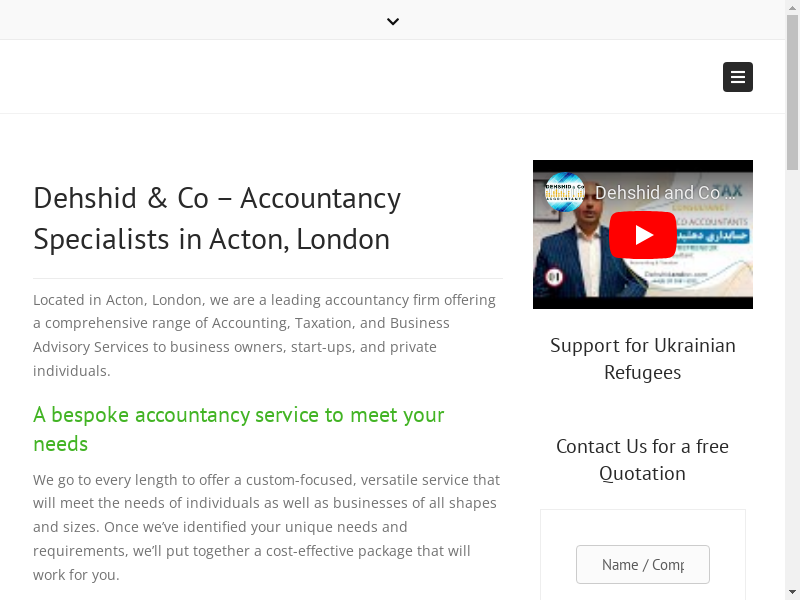Click the scrollbar down arrow
This screenshot has width=800, height=600.
click(792, 593)
